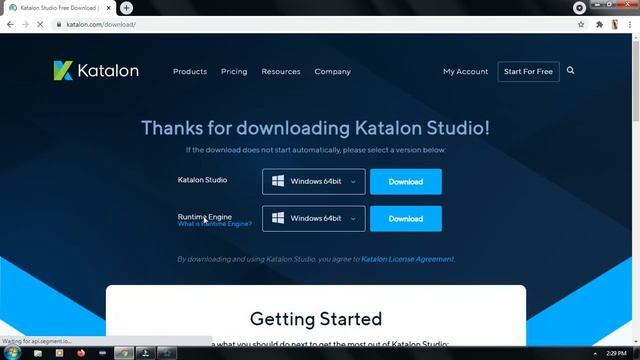Click the Windows logo in Katalon Studio selector
The height and width of the screenshot is (360, 640).
[278, 181]
